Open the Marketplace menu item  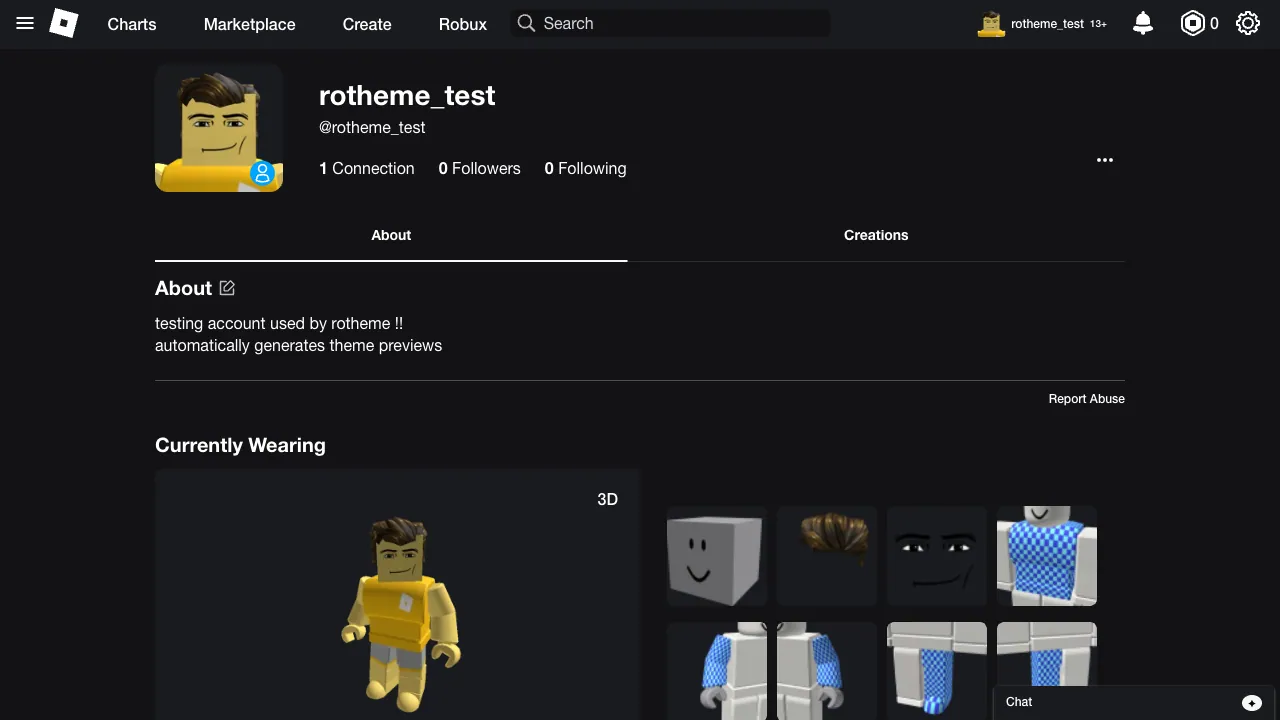[x=249, y=24]
